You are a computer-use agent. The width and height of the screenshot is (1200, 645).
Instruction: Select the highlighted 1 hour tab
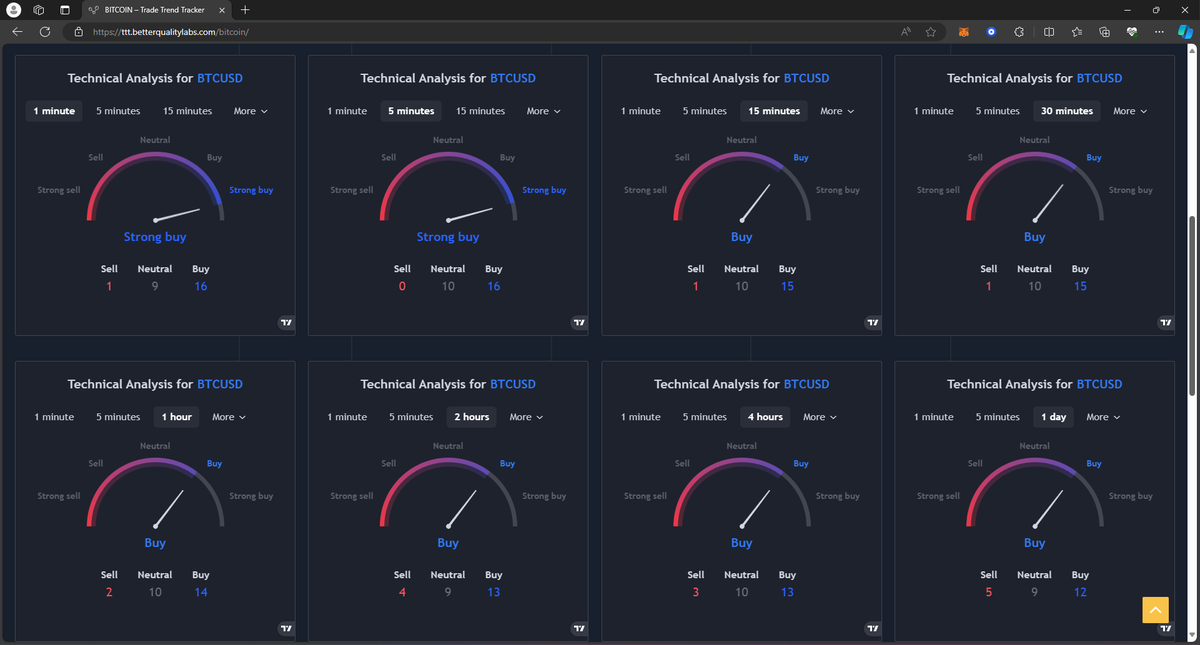click(177, 417)
